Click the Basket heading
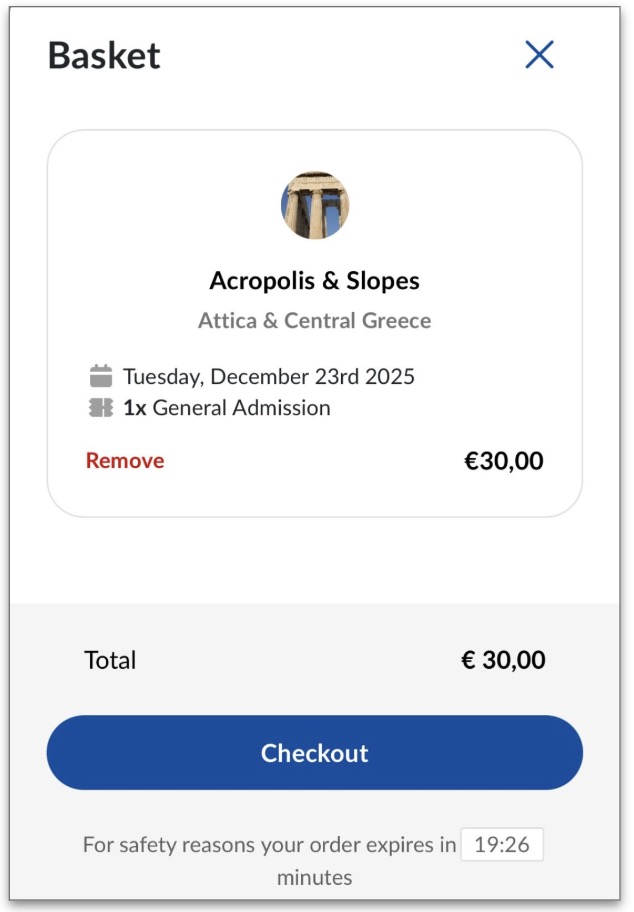The height and width of the screenshot is (912, 634). click(x=104, y=55)
